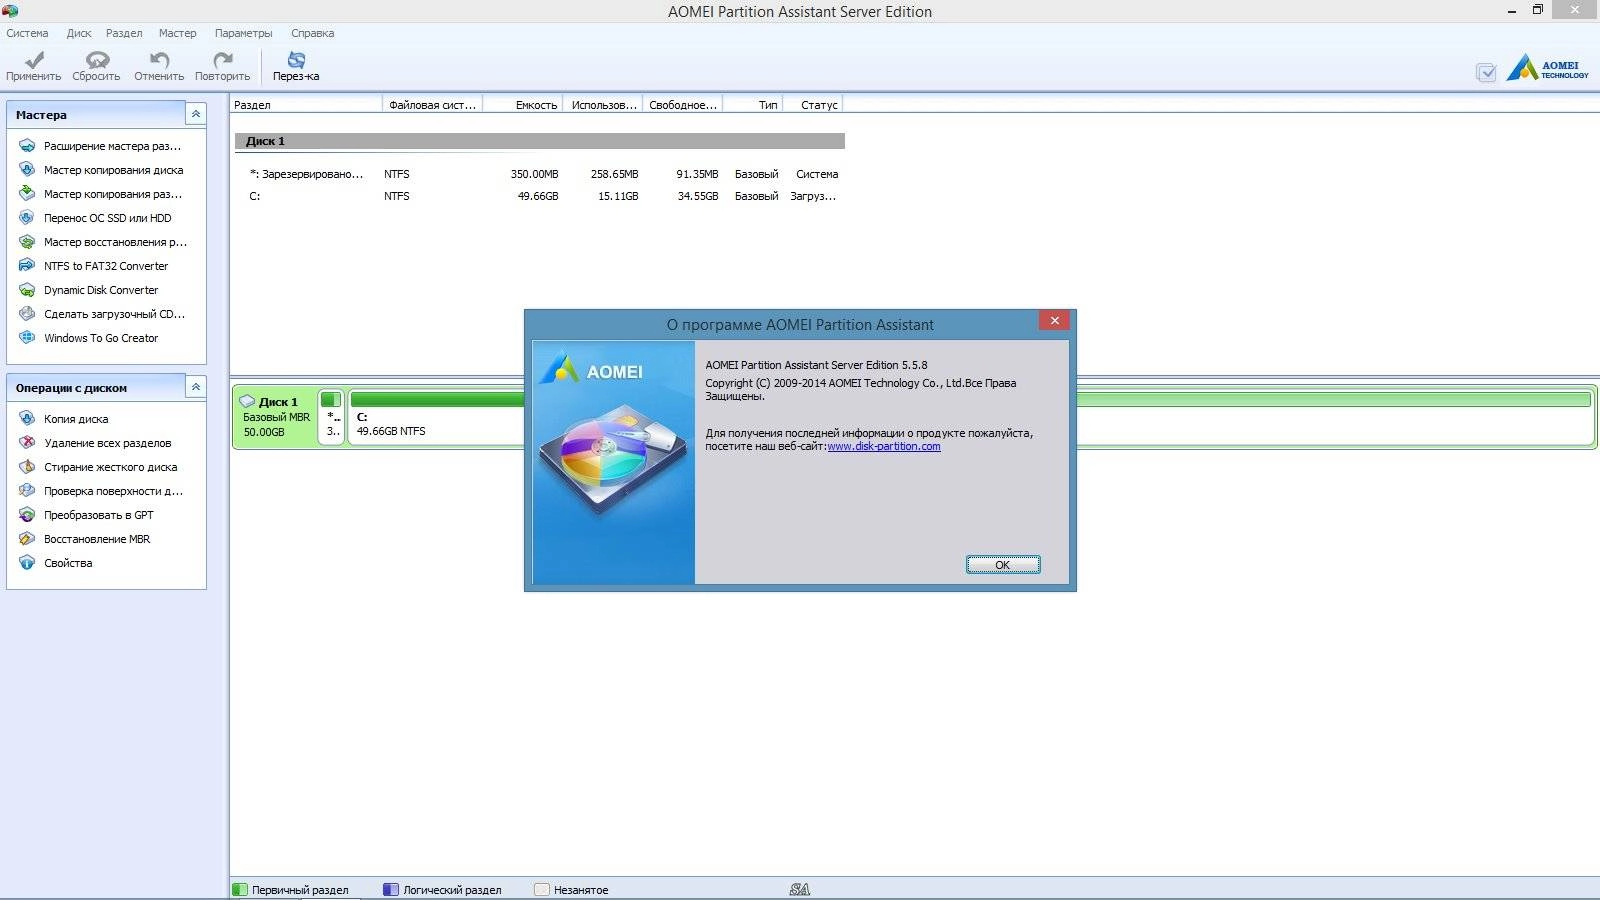Sort by the Раздел column header

(306, 104)
